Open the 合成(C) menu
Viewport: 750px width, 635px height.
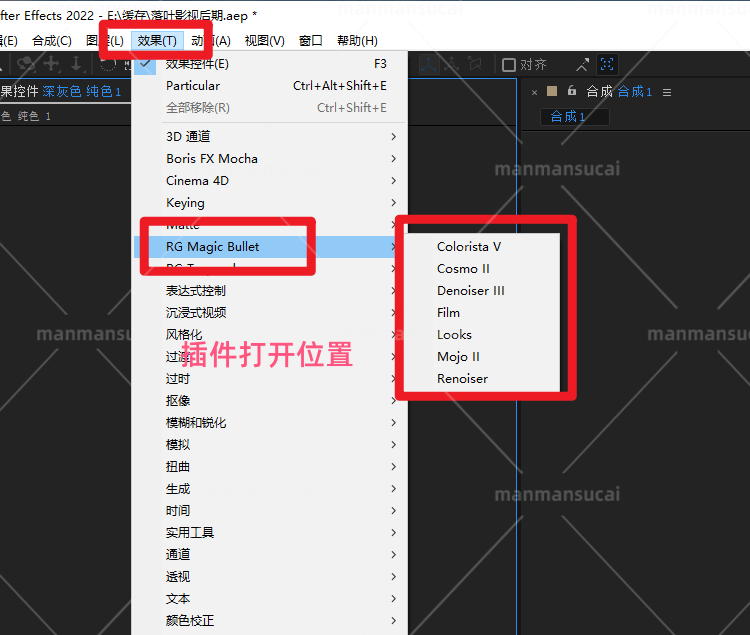coord(52,41)
